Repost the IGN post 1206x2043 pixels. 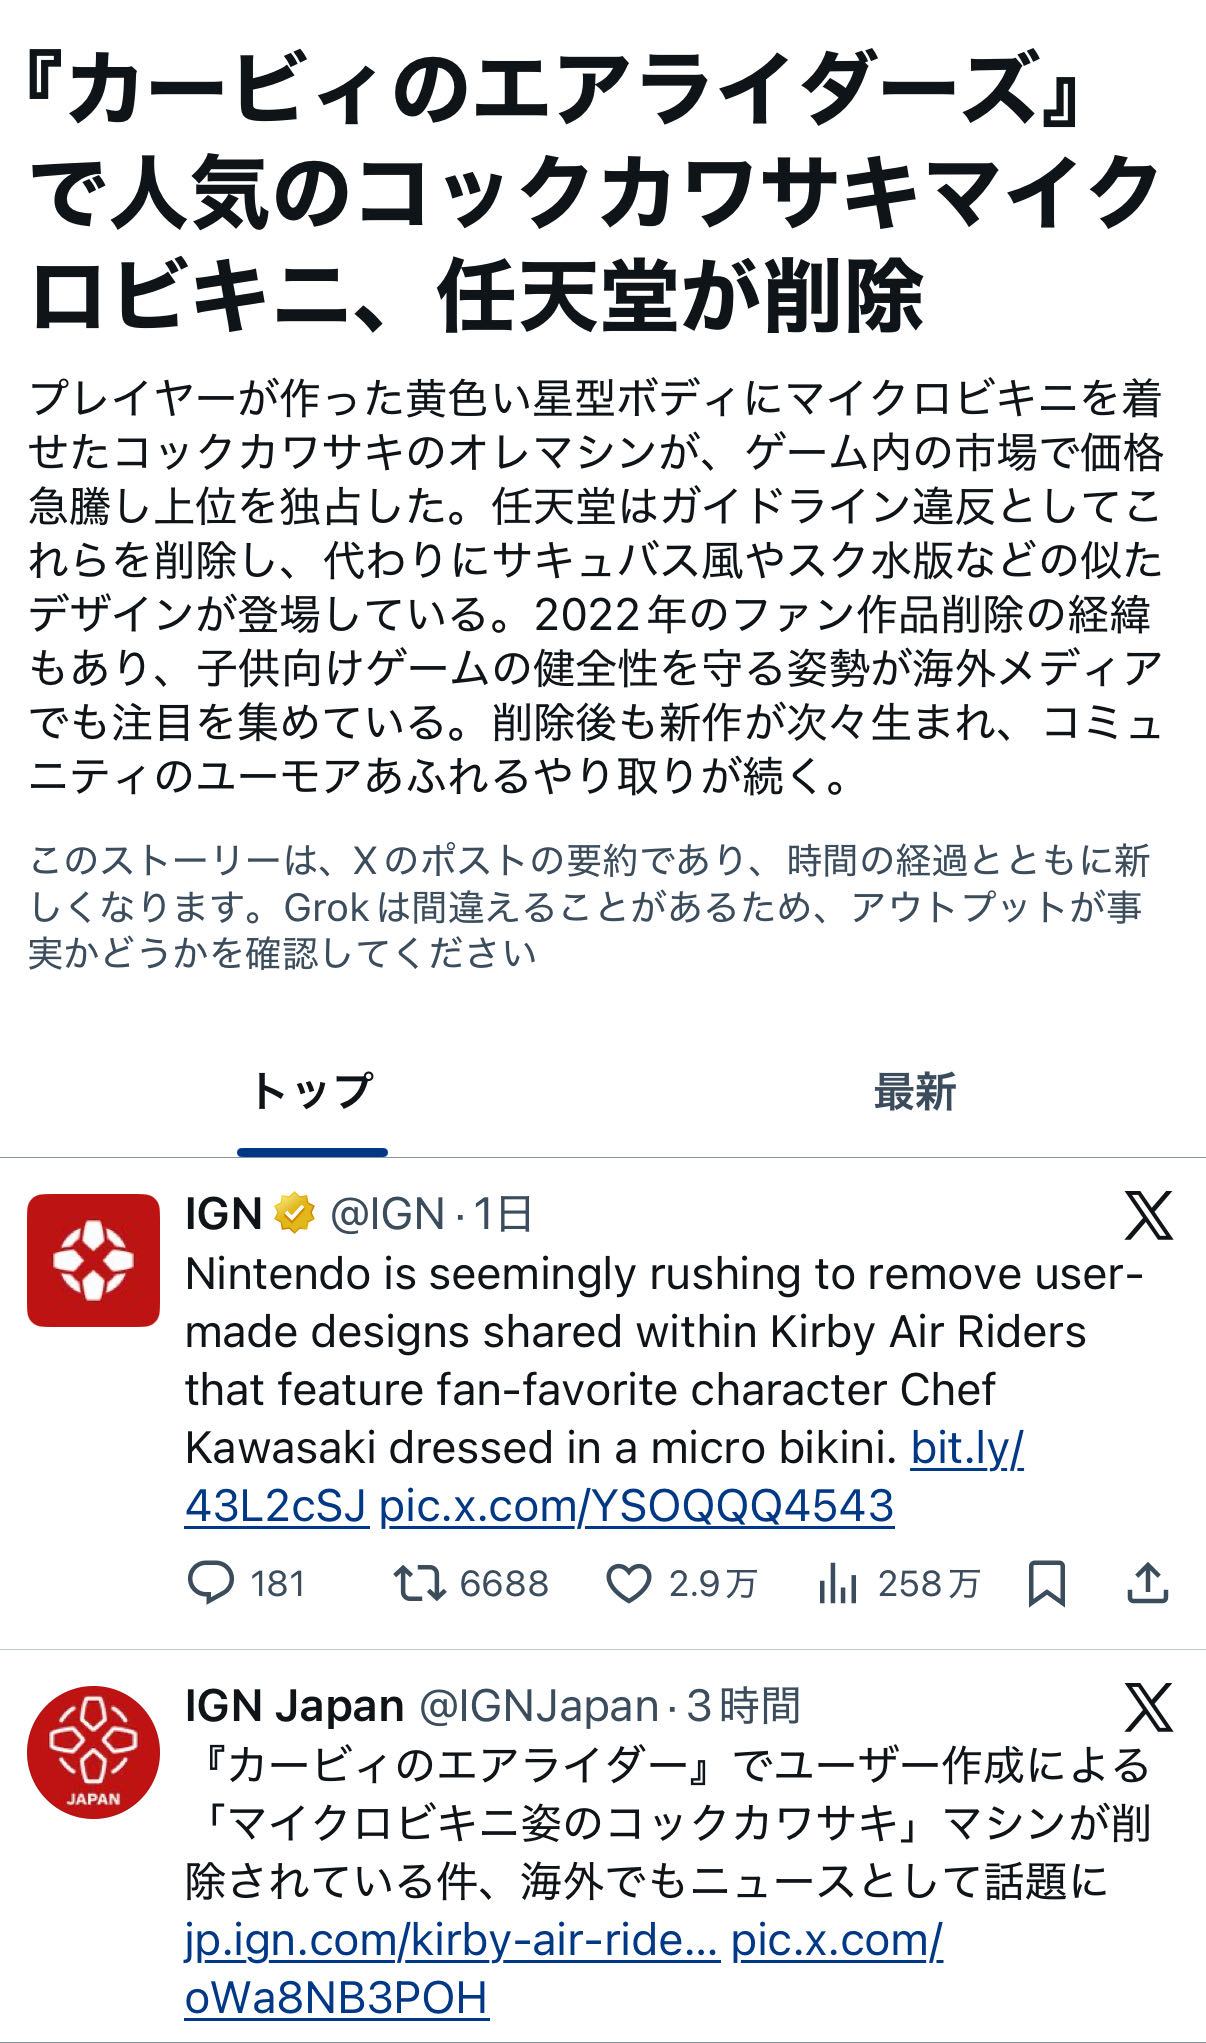click(x=419, y=1584)
